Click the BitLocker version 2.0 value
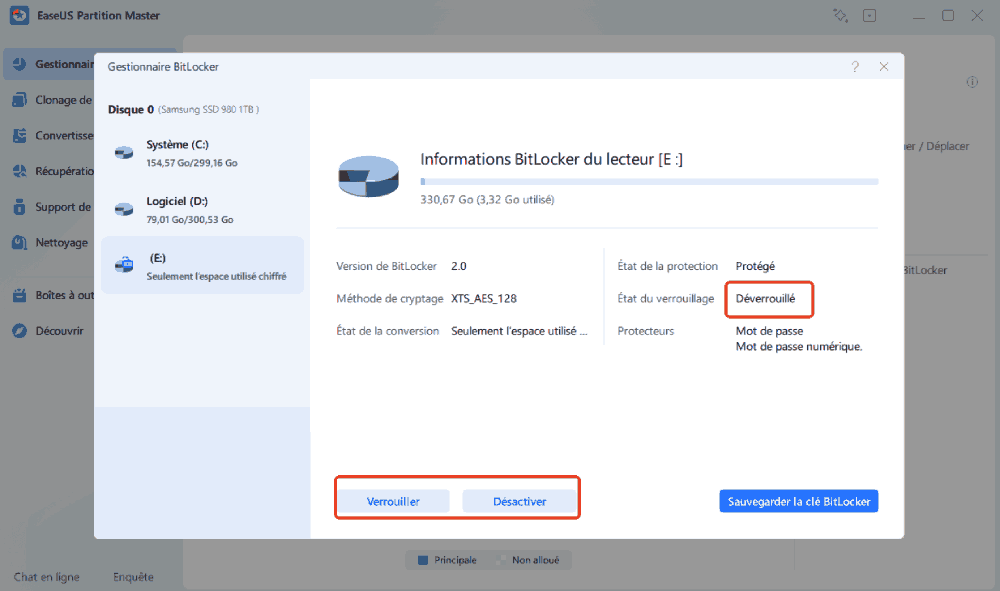 pyautogui.click(x=459, y=266)
